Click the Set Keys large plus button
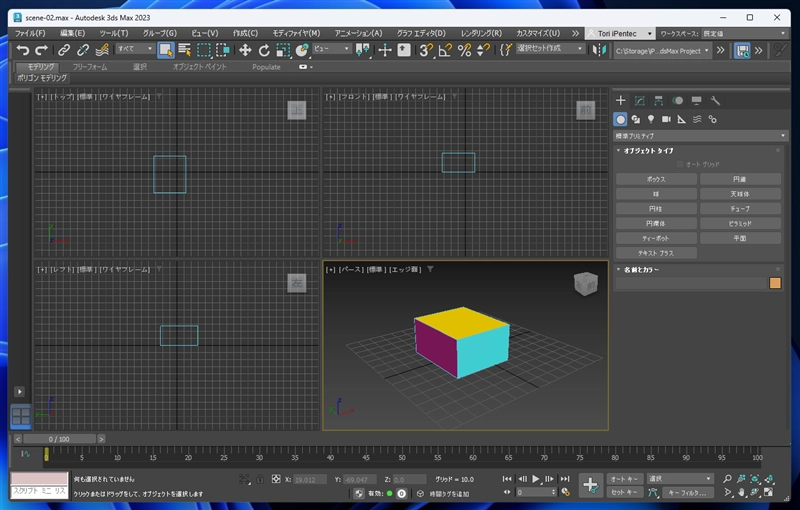The width and height of the screenshot is (800, 510). [591, 485]
